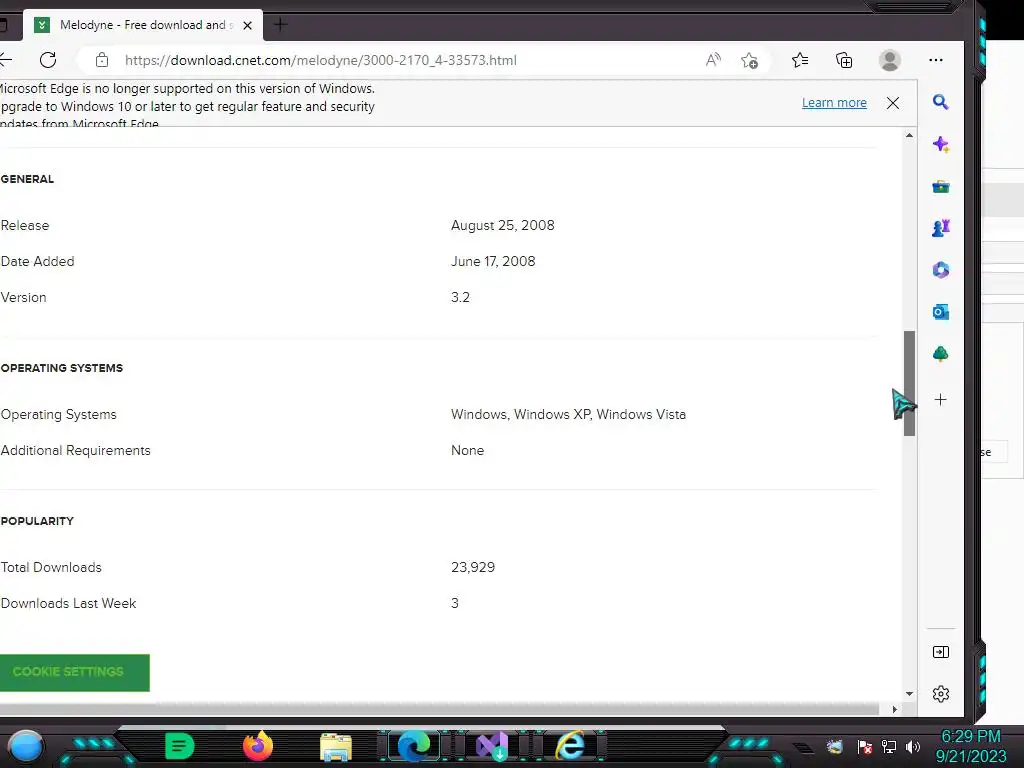The image size is (1024, 768).
Task: Click the vertical scrollbar thumb
Action: [x=909, y=383]
